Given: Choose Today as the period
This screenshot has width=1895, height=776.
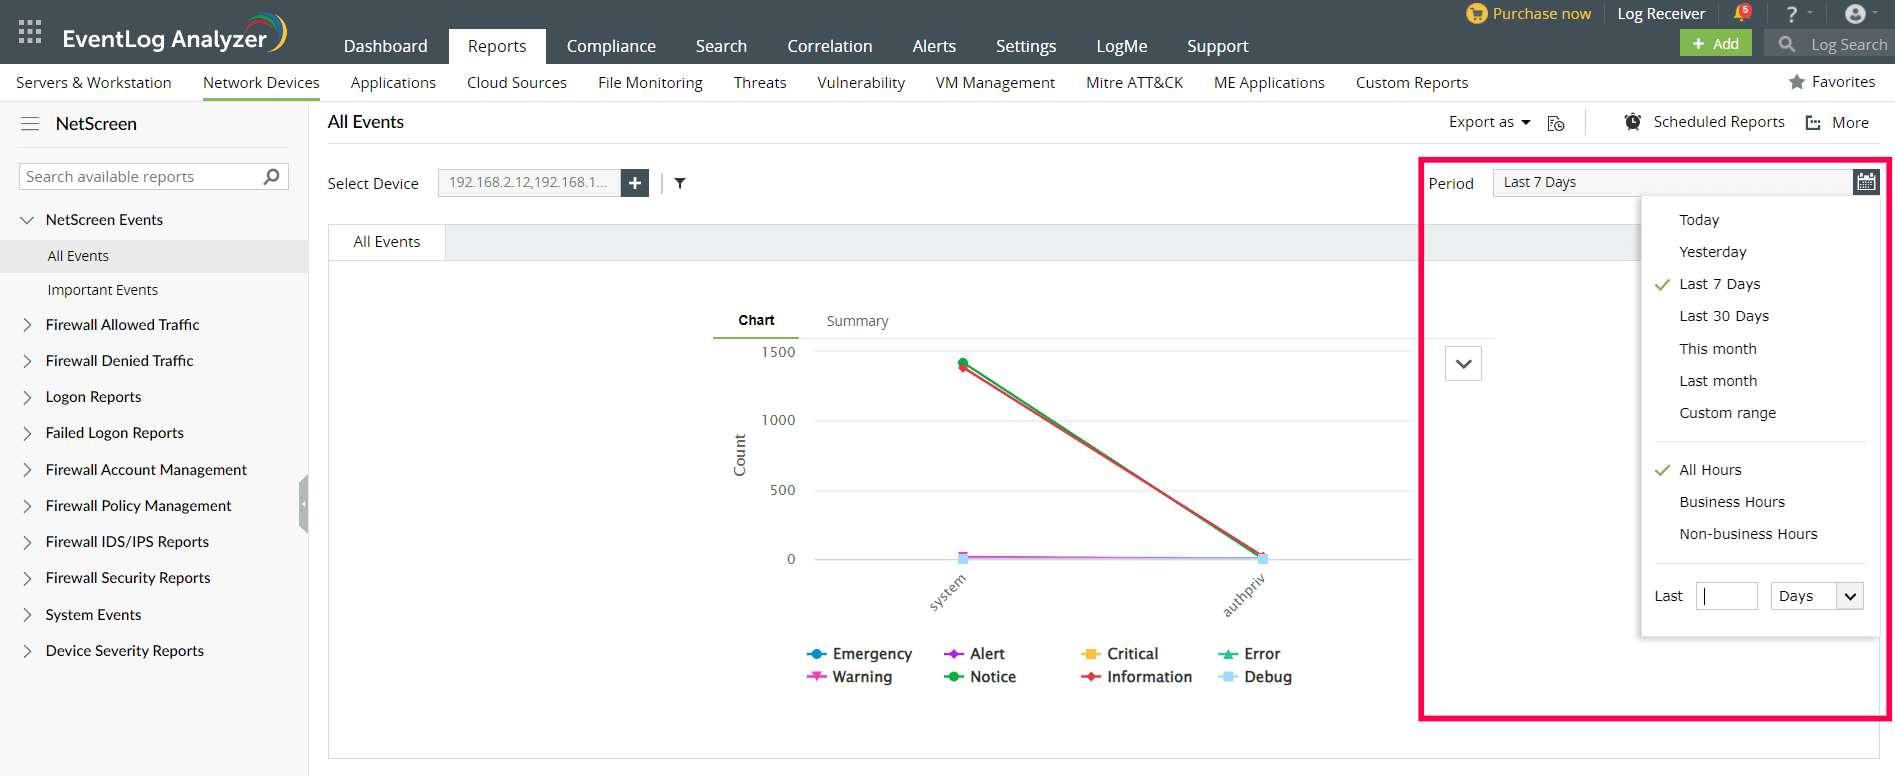Looking at the screenshot, I should [x=1699, y=220].
